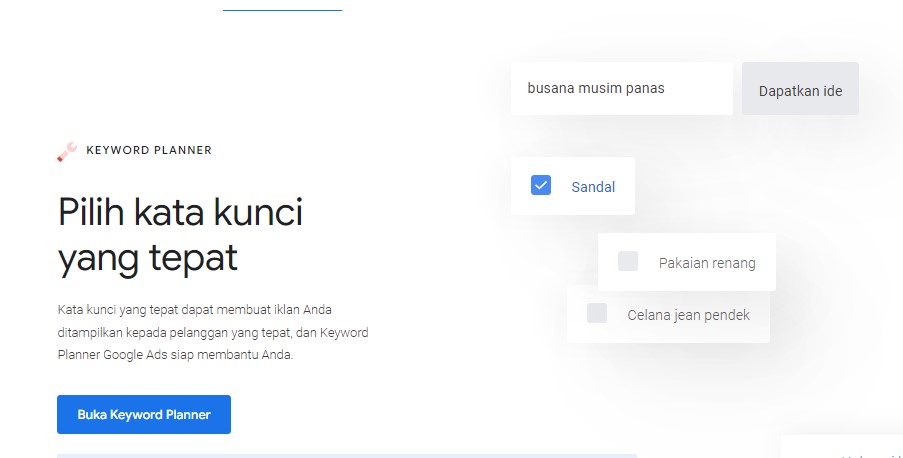
Task: Focus the busana musim panas search field
Action: point(621,88)
